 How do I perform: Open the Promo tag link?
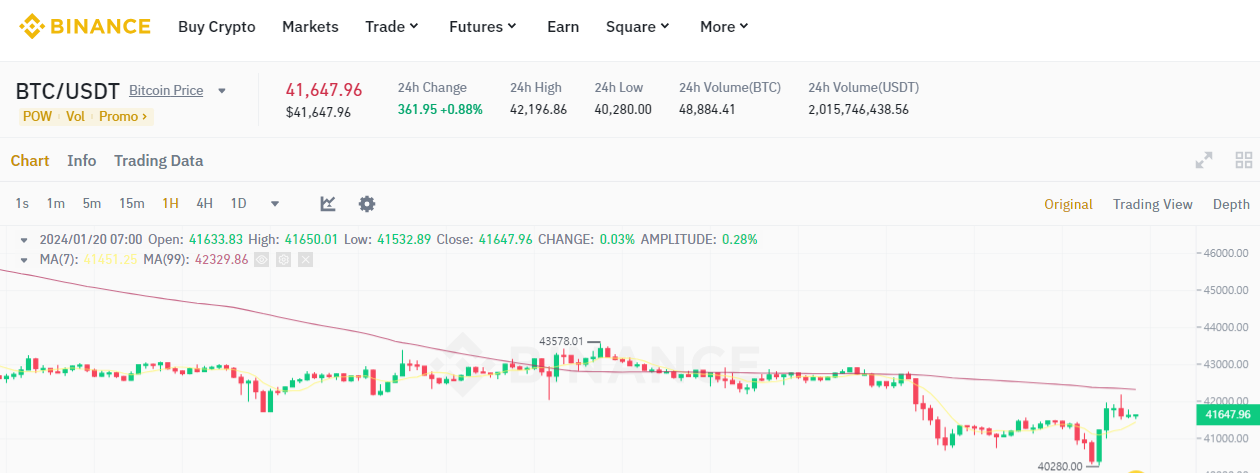pyautogui.click(x=123, y=116)
